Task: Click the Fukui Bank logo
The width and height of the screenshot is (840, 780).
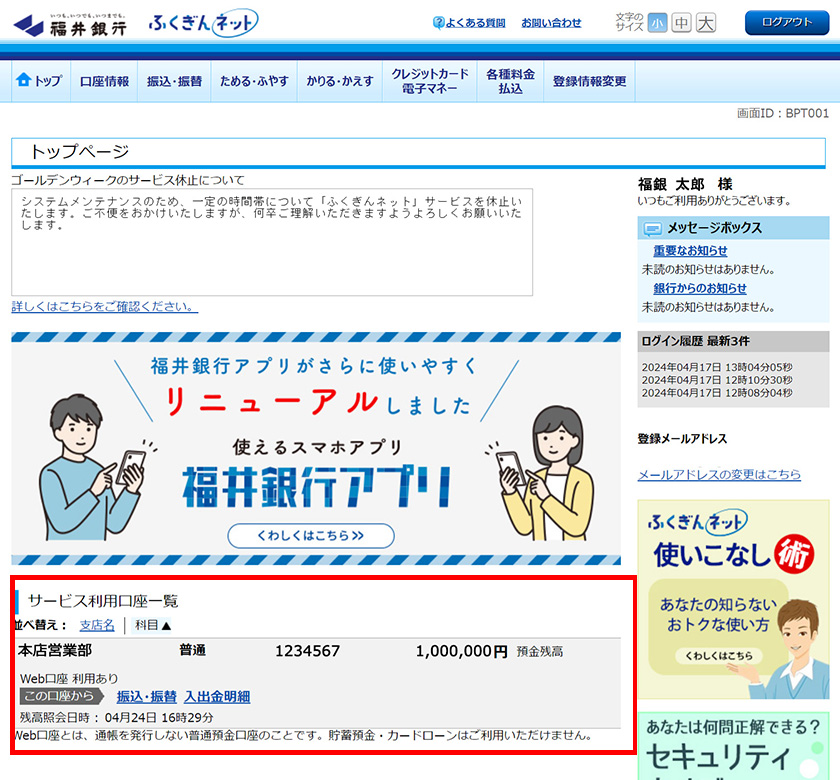Action: point(70,25)
